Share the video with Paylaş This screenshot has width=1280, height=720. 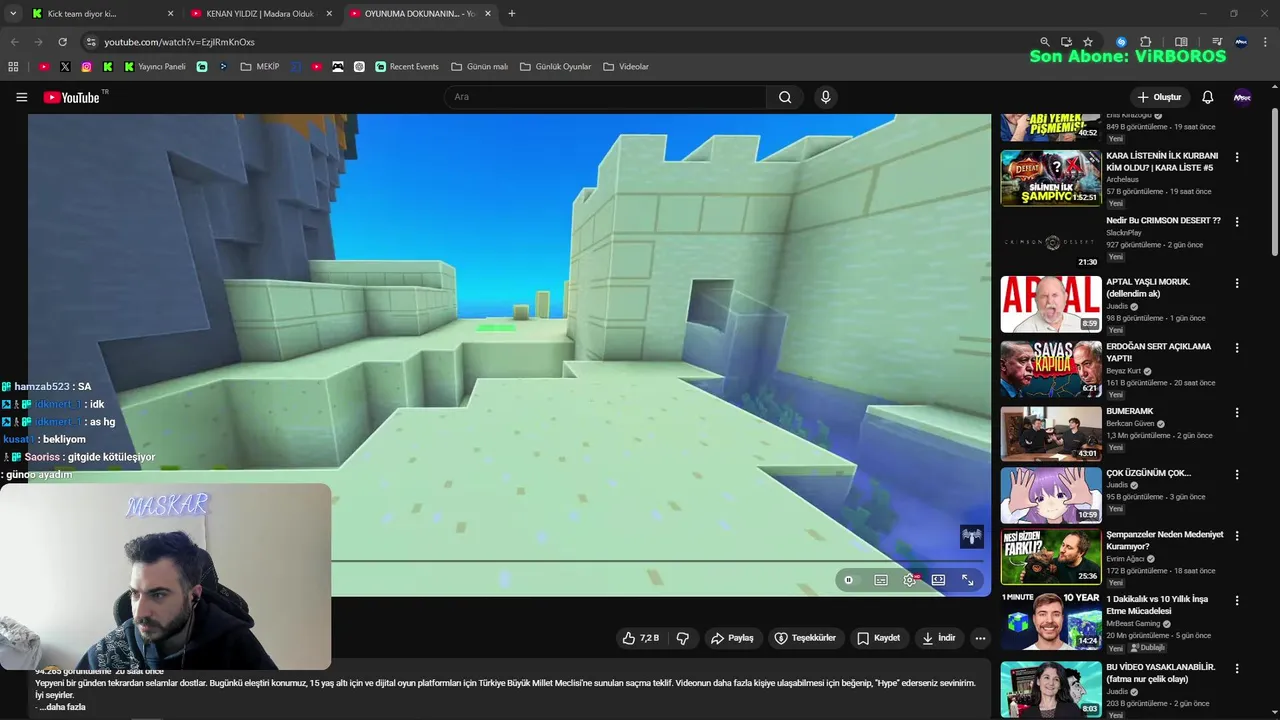pos(732,638)
